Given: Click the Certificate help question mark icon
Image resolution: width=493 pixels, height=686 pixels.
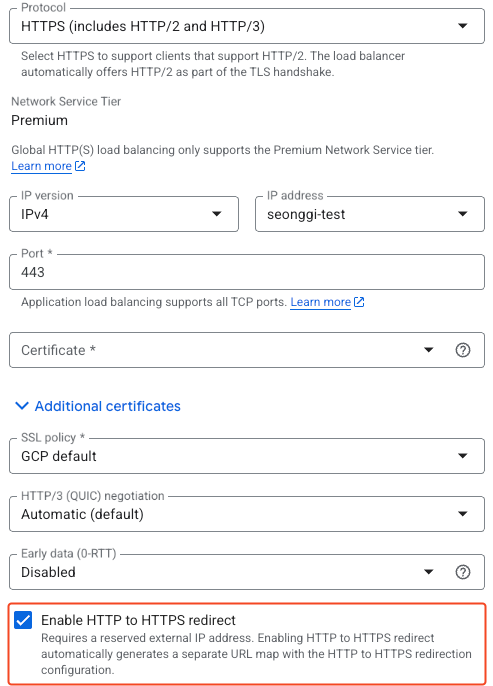Looking at the screenshot, I should (x=462, y=350).
